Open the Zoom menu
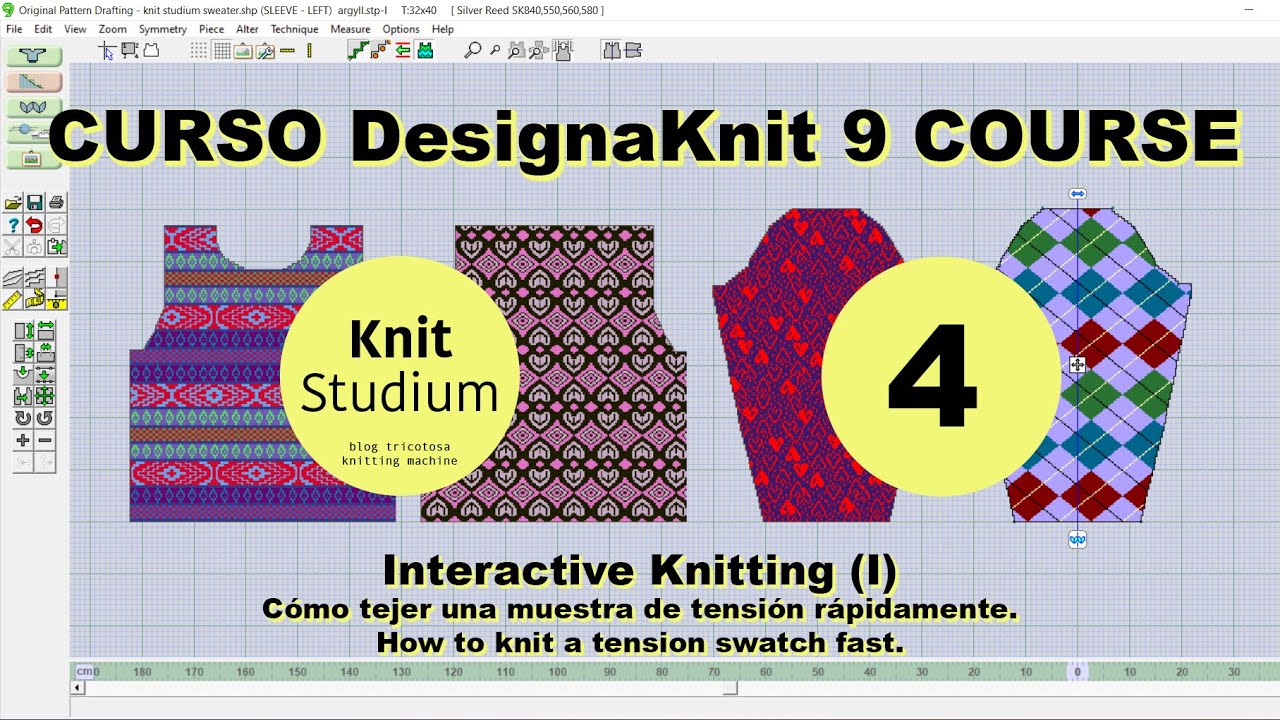The image size is (1280, 720). tap(112, 29)
